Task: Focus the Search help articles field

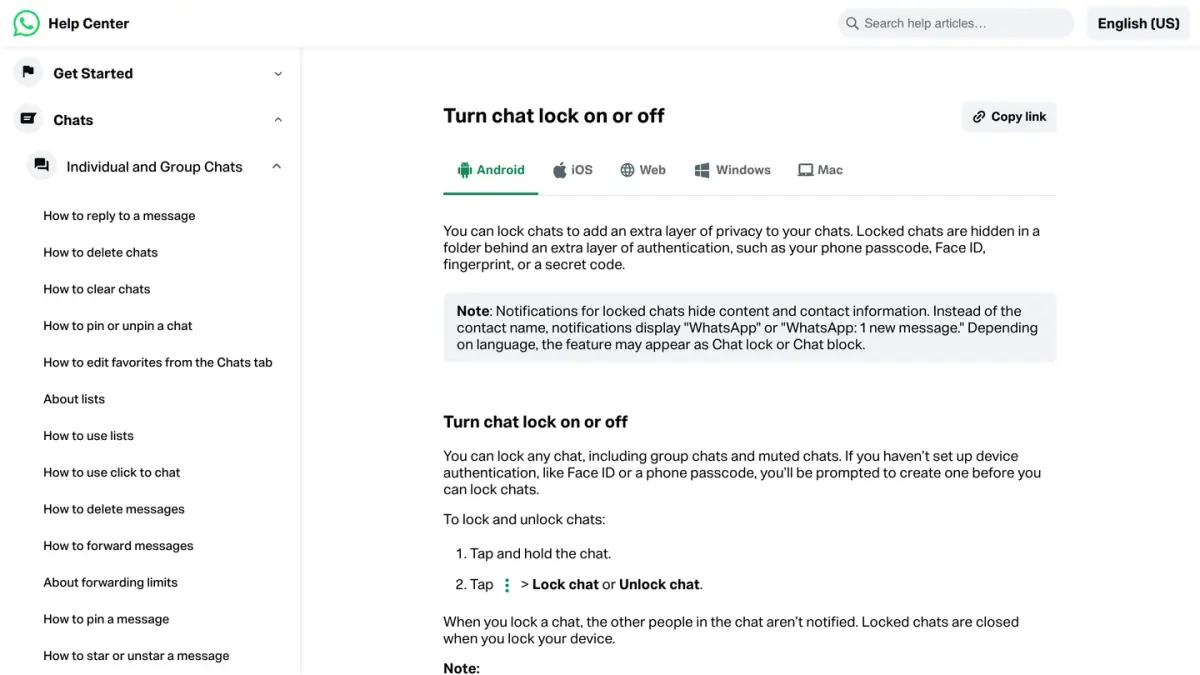Action: point(955,23)
